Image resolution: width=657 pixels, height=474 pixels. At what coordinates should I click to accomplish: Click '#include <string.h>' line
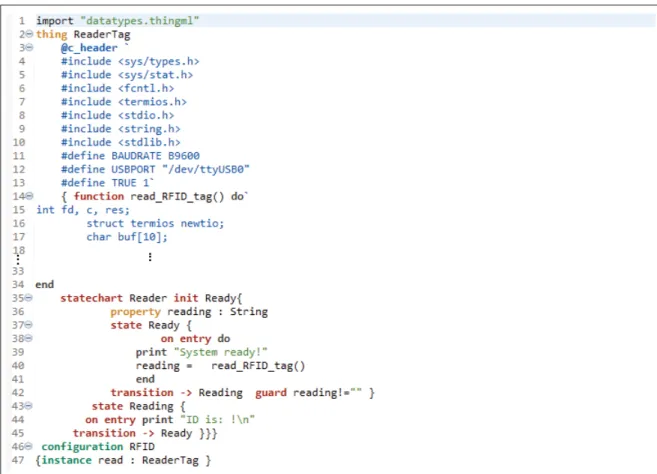tap(121, 129)
